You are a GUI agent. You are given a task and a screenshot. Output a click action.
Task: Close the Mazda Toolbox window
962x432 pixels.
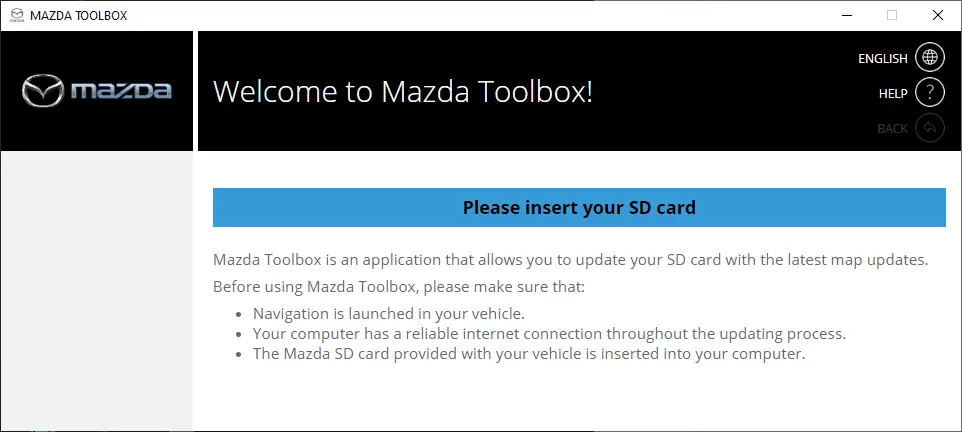coord(937,15)
